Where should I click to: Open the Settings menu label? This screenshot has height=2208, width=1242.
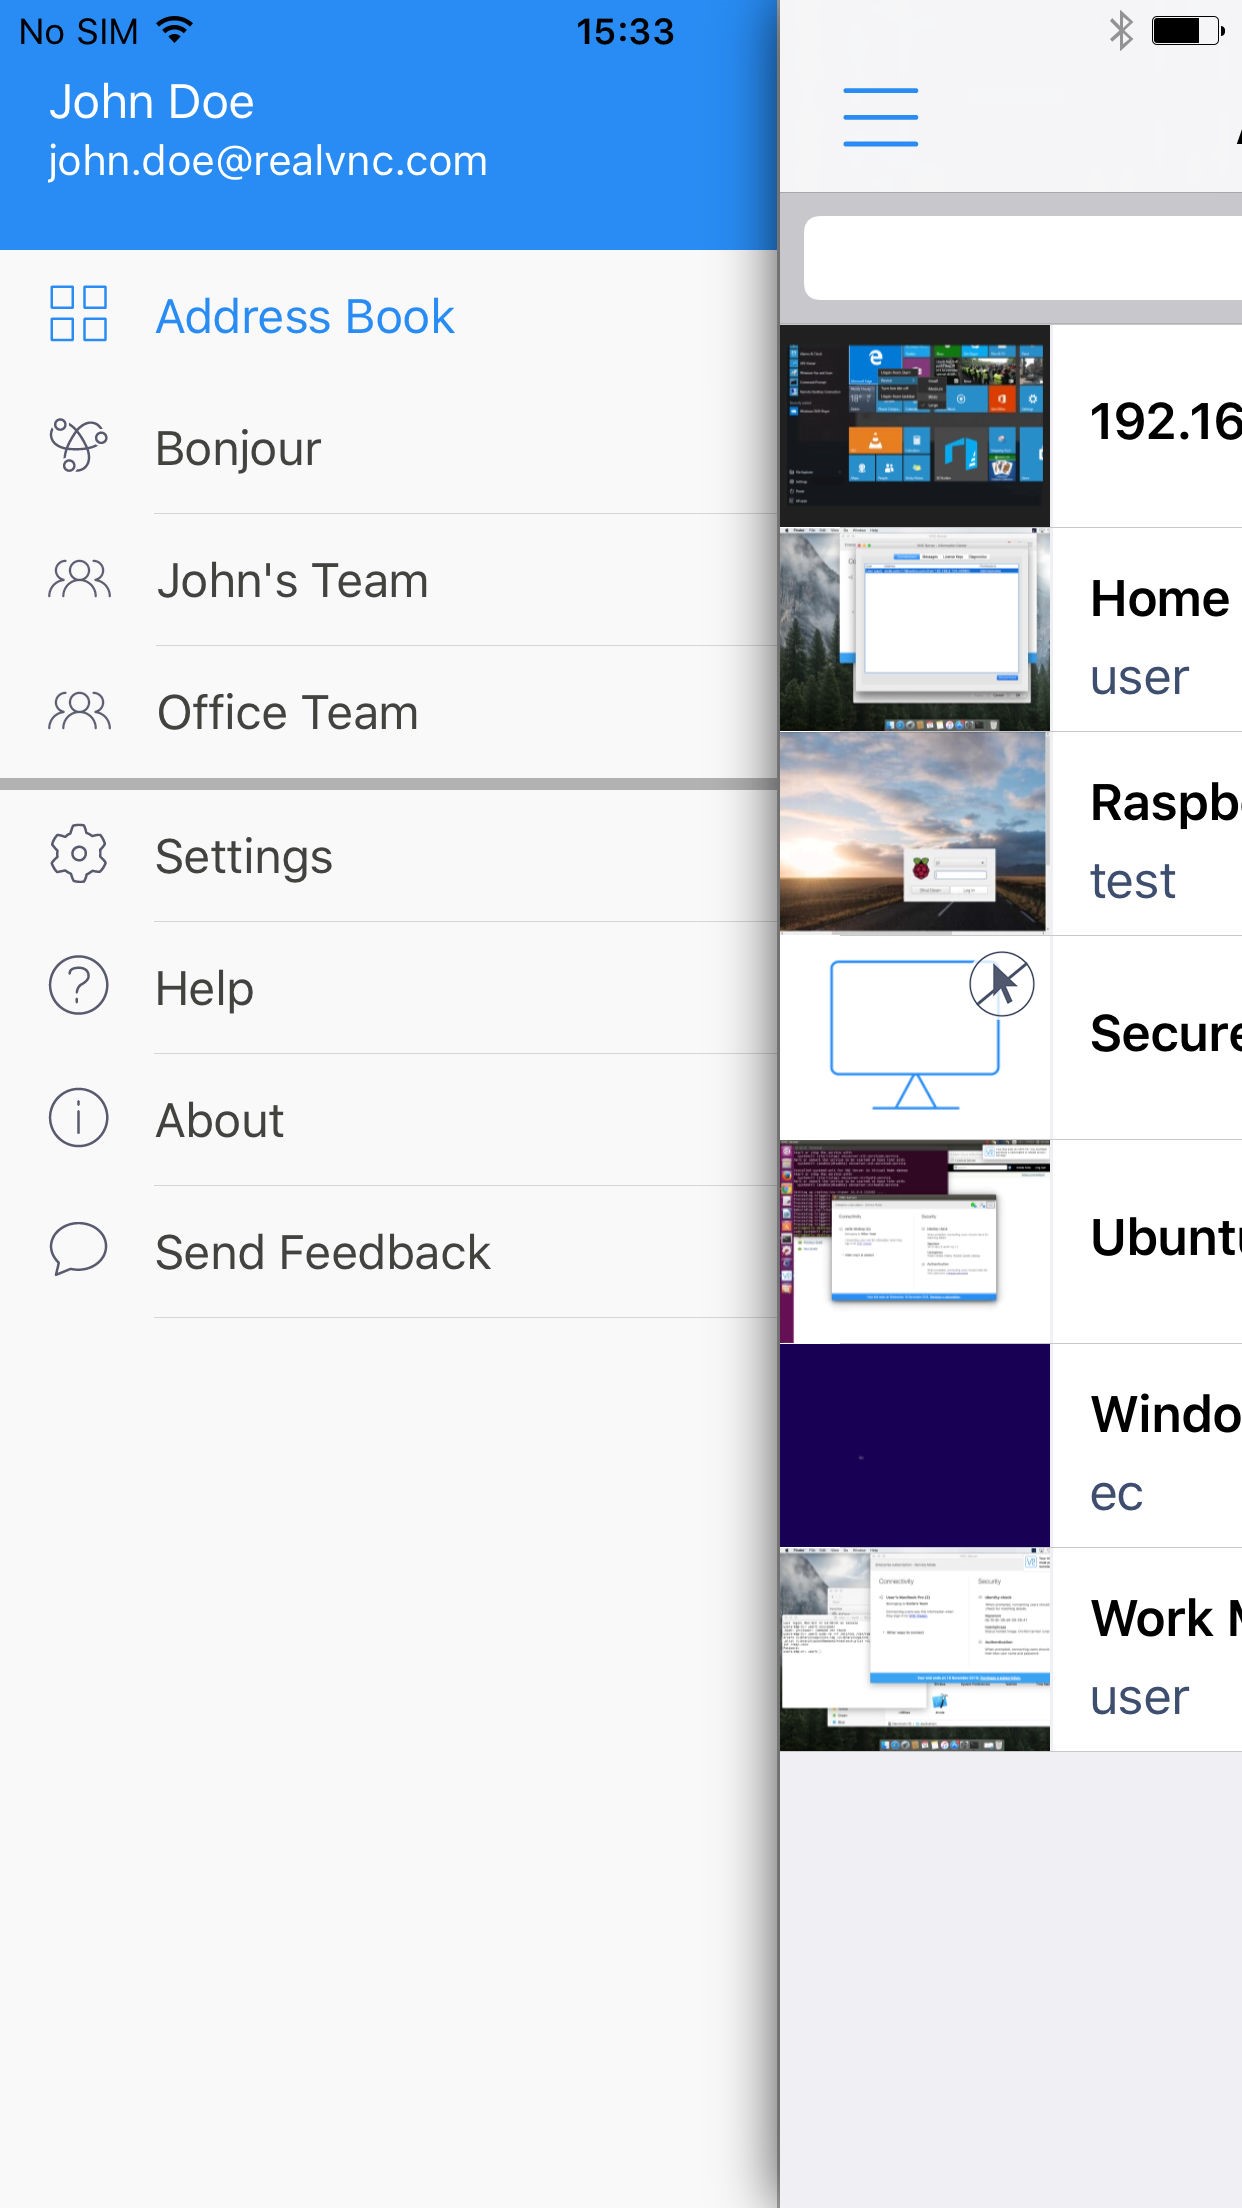click(244, 857)
